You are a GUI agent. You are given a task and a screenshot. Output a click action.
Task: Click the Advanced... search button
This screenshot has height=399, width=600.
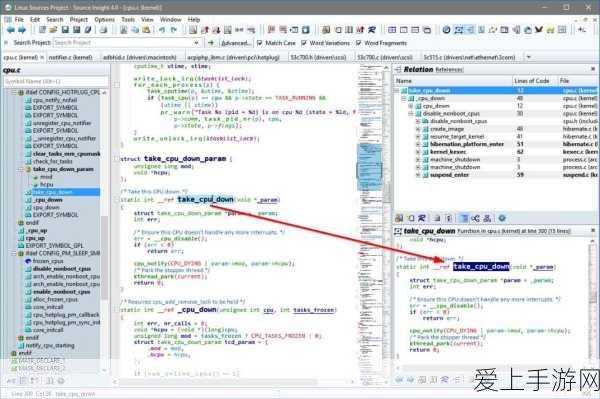tap(236, 43)
